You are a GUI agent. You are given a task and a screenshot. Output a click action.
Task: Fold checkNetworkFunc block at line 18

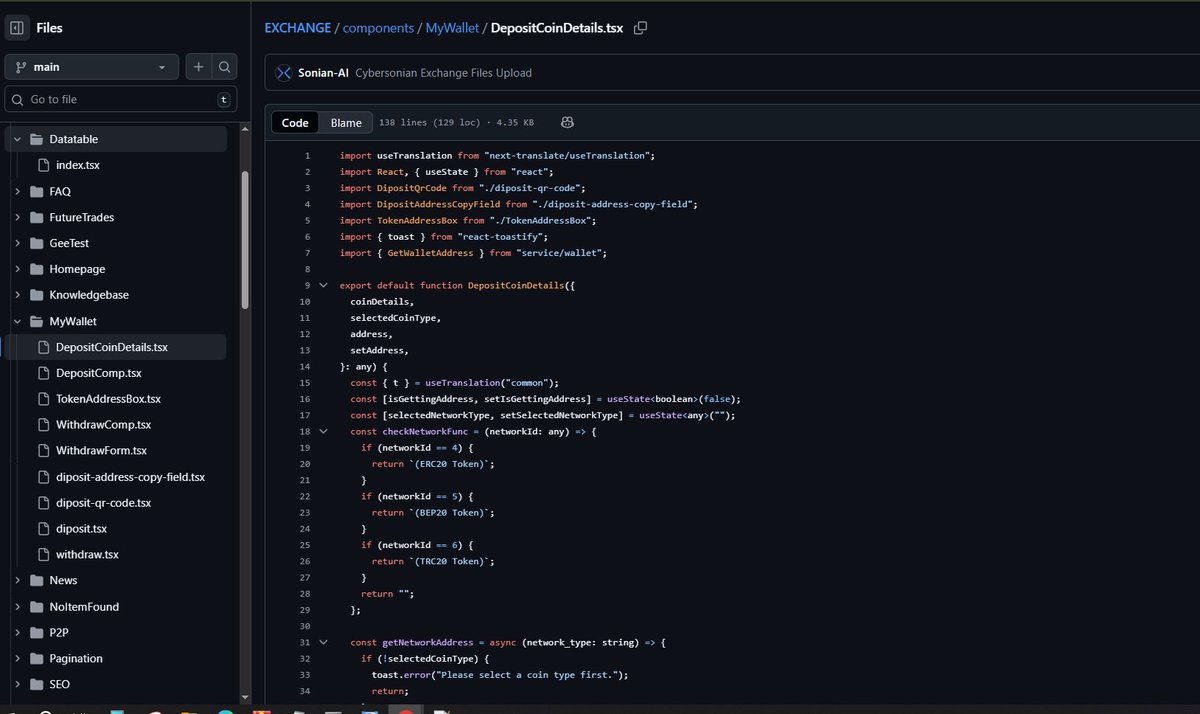[x=323, y=431]
